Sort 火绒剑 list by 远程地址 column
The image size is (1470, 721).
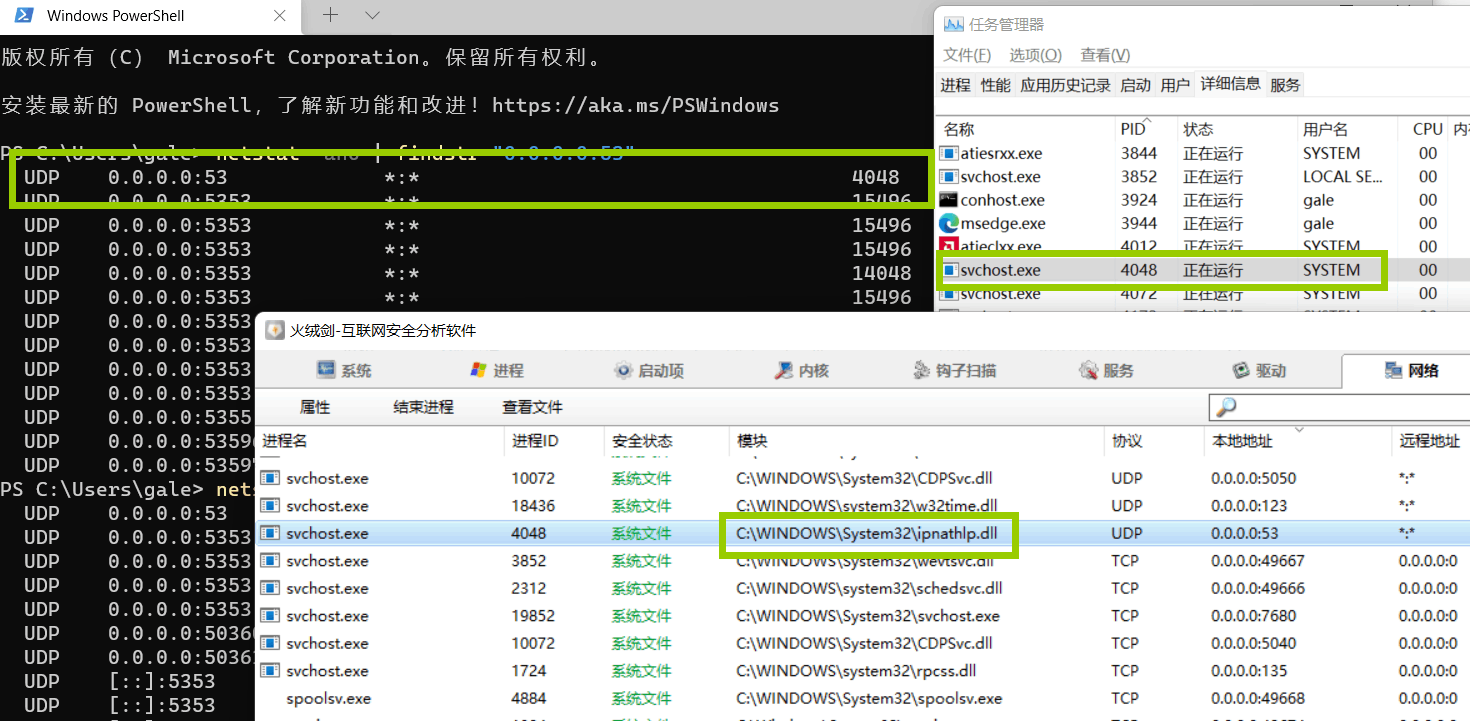coord(1429,441)
